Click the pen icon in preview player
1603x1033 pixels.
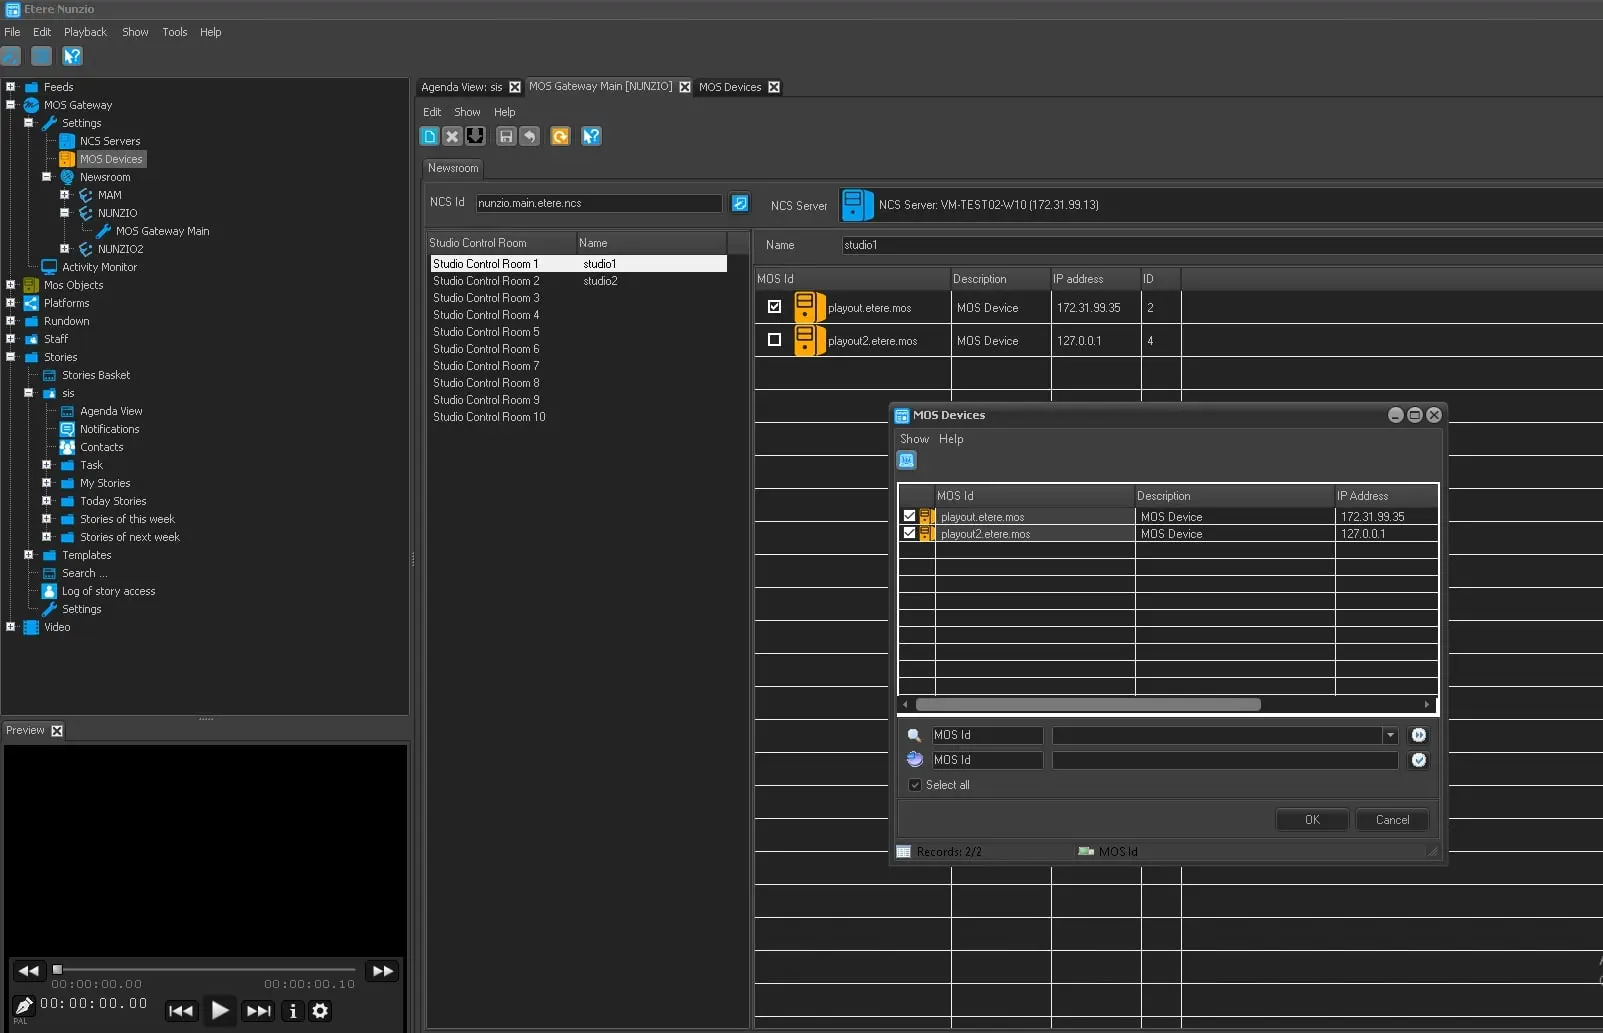click(x=23, y=1005)
